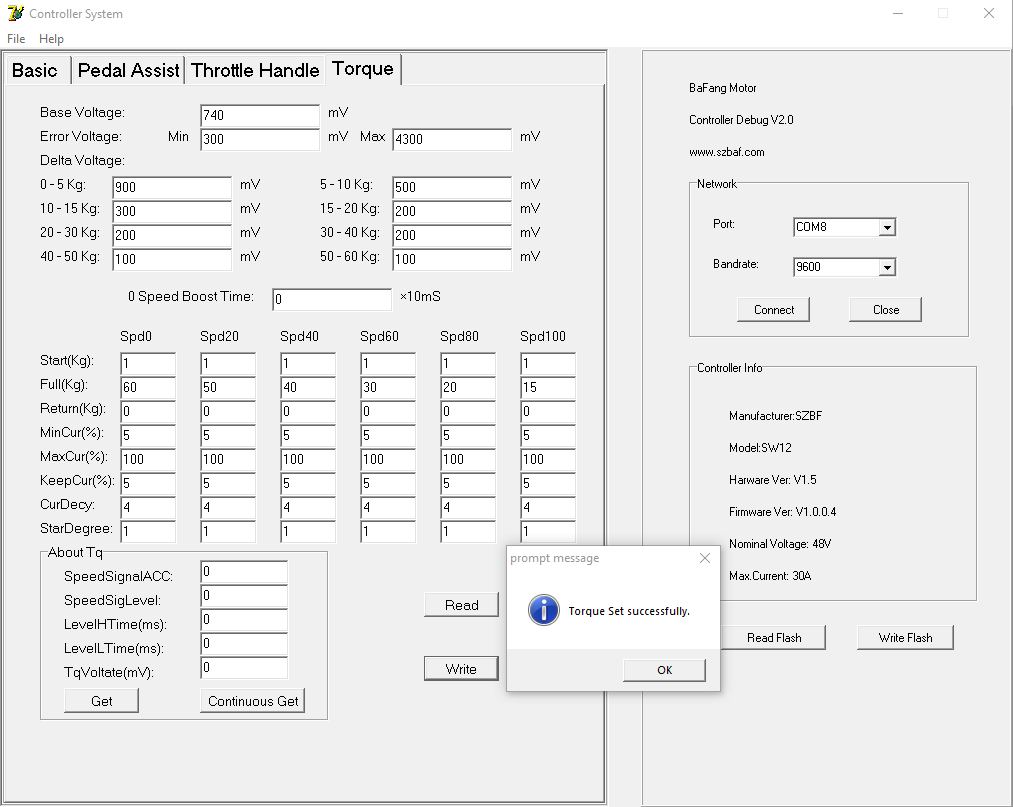Viewport: 1013px width, 807px height.
Task: Open the Help menu
Action: [51, 39]
